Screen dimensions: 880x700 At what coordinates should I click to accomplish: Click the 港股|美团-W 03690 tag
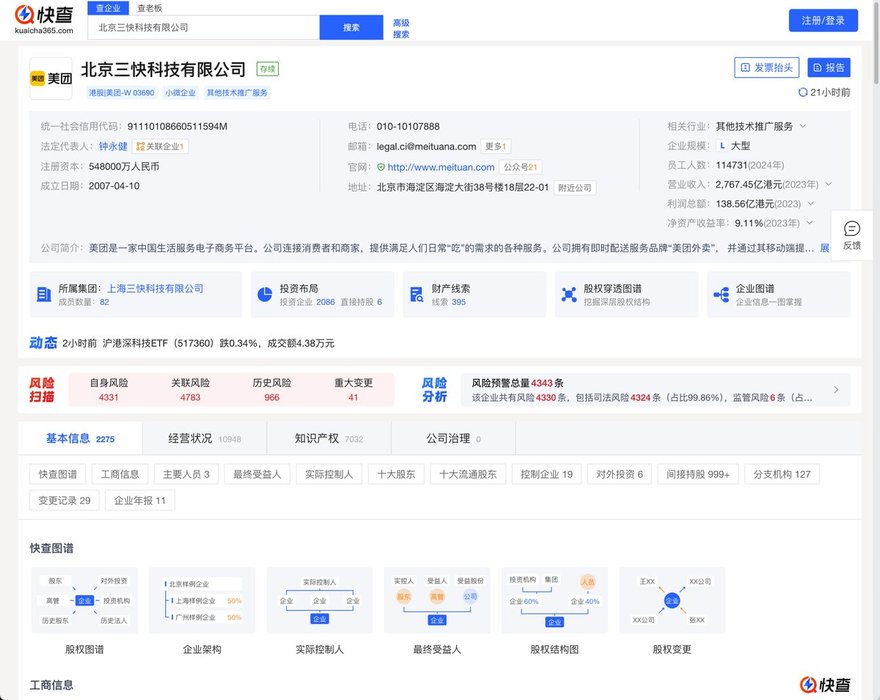click(121, 93)
